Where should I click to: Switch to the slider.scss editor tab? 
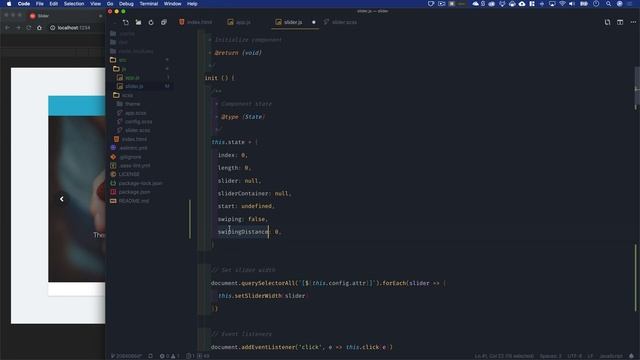click(340, 22)
